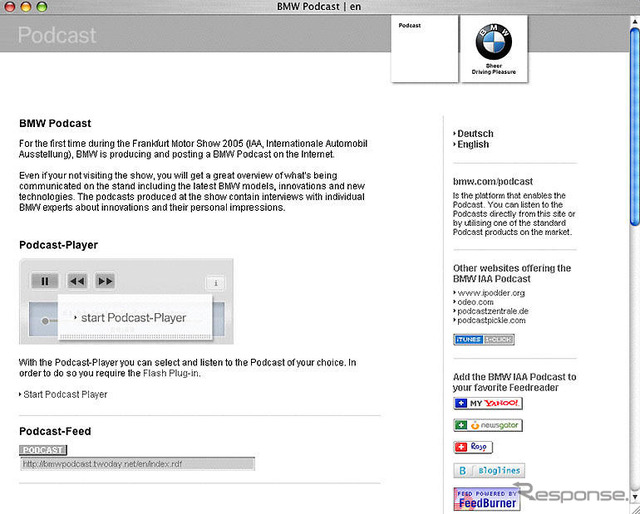Screen dimensions: 640x514
Task: Minimize window with the yellow button
Action: (26, 7)
